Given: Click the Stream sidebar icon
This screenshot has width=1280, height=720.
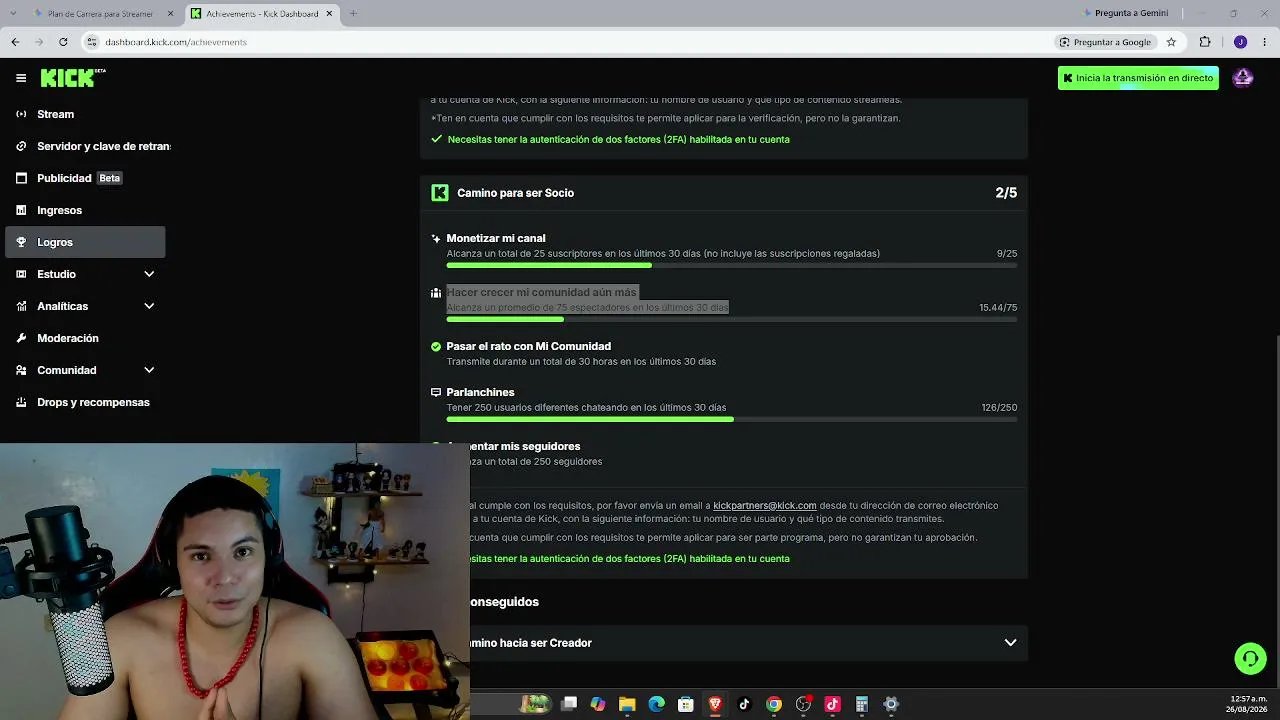Looking at the screenshot, I should (x=21, y=114).
